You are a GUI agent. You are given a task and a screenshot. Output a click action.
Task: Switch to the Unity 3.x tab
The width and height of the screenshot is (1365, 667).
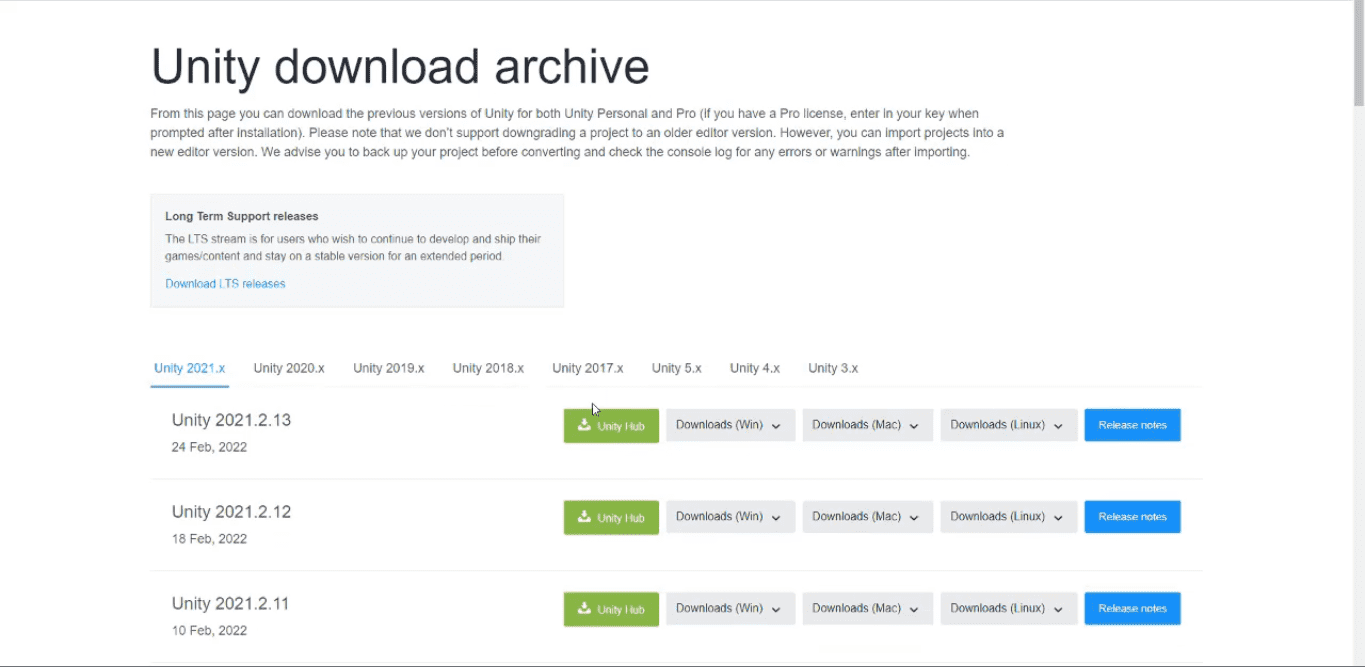click(833, 368)
